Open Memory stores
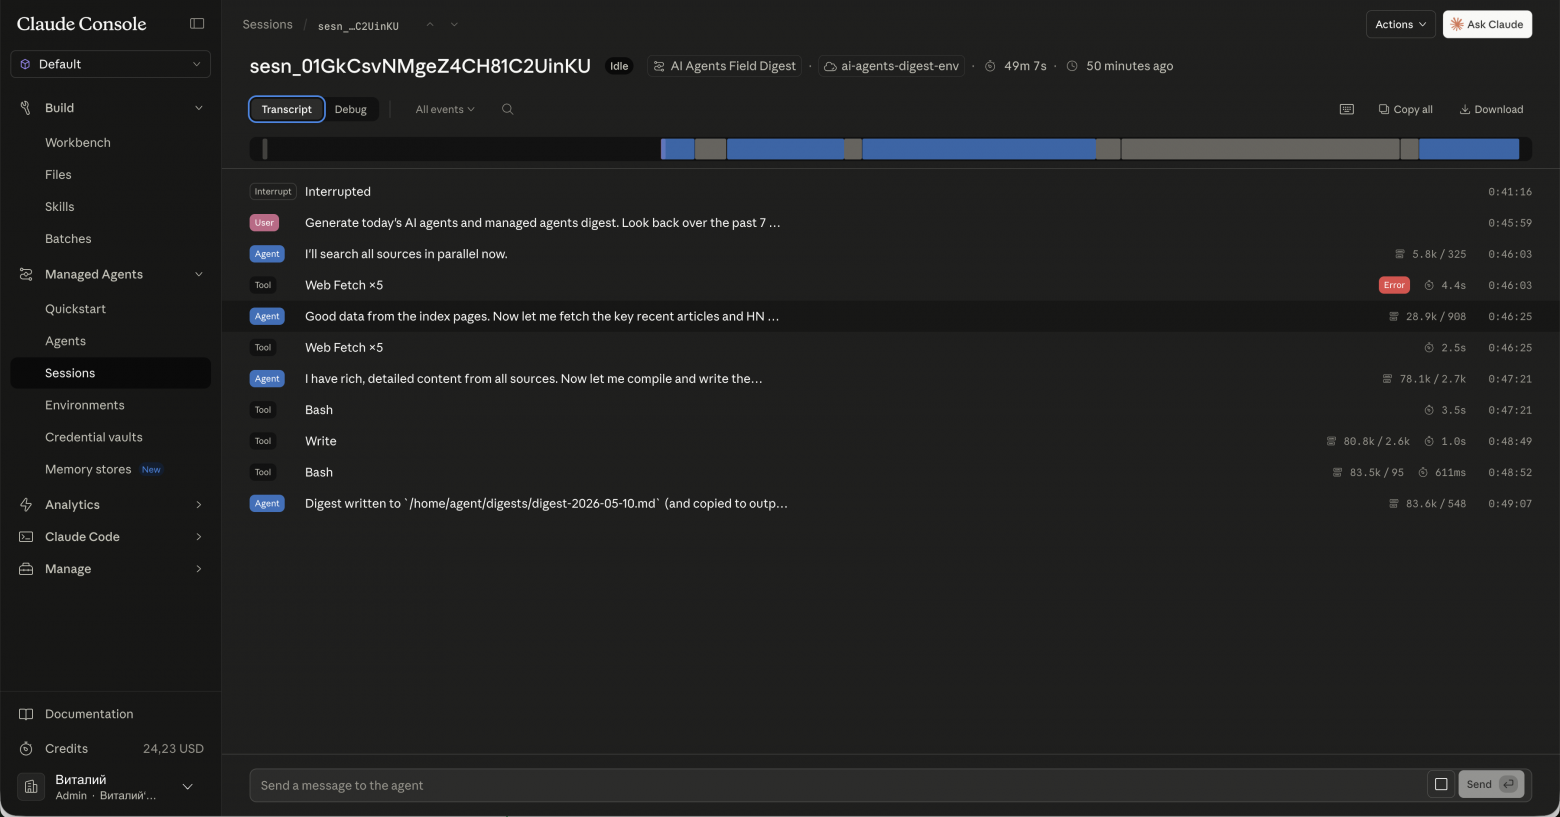The height and width of the screenshot is (817, 1560). point(88,469)
